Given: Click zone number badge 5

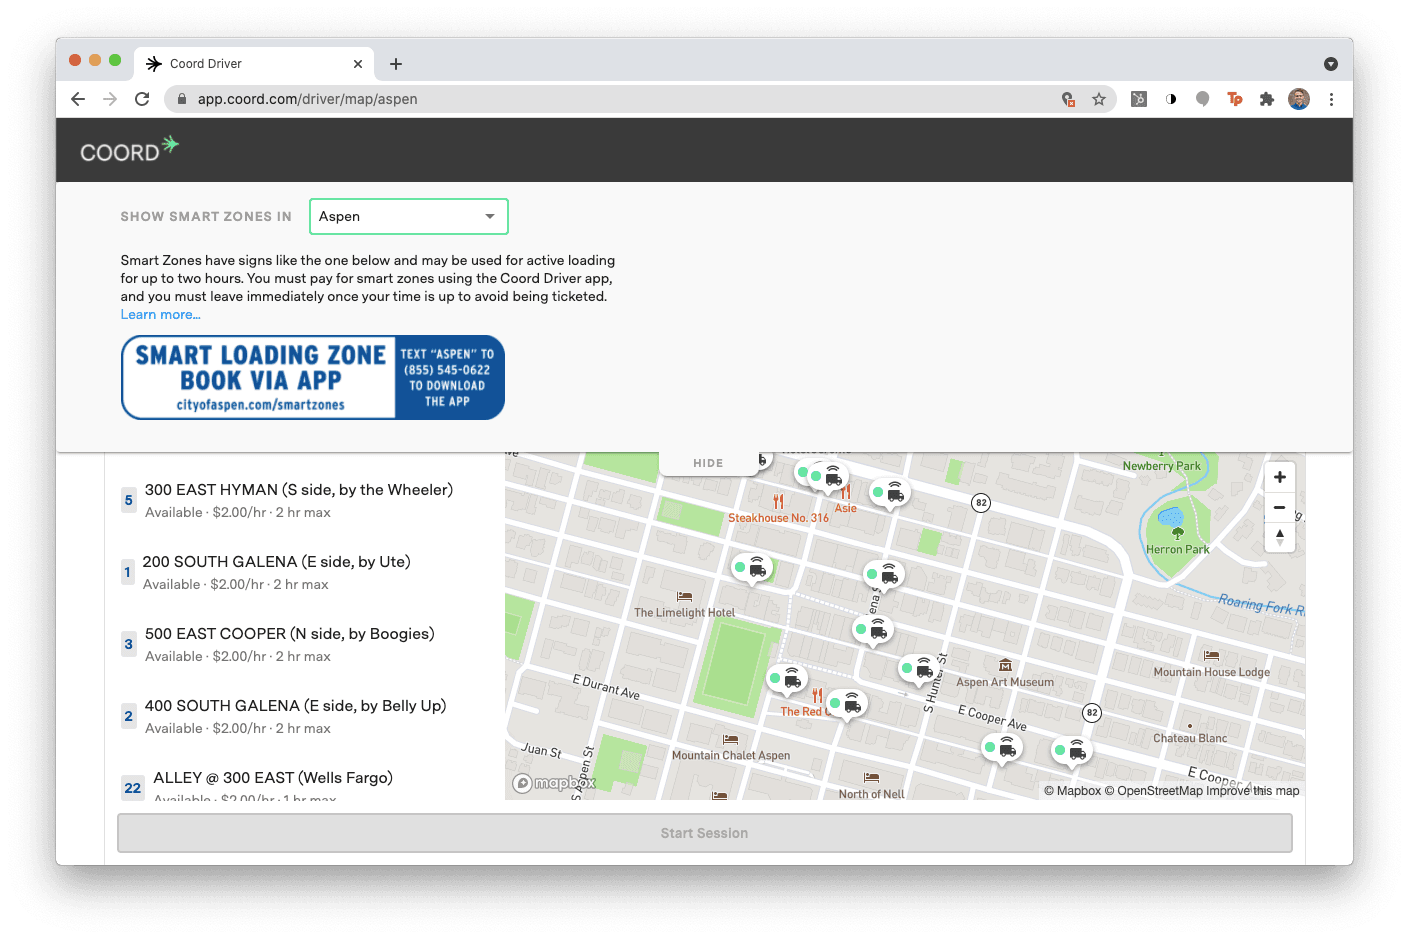Looking at the screenshot, I should (128, 500).
